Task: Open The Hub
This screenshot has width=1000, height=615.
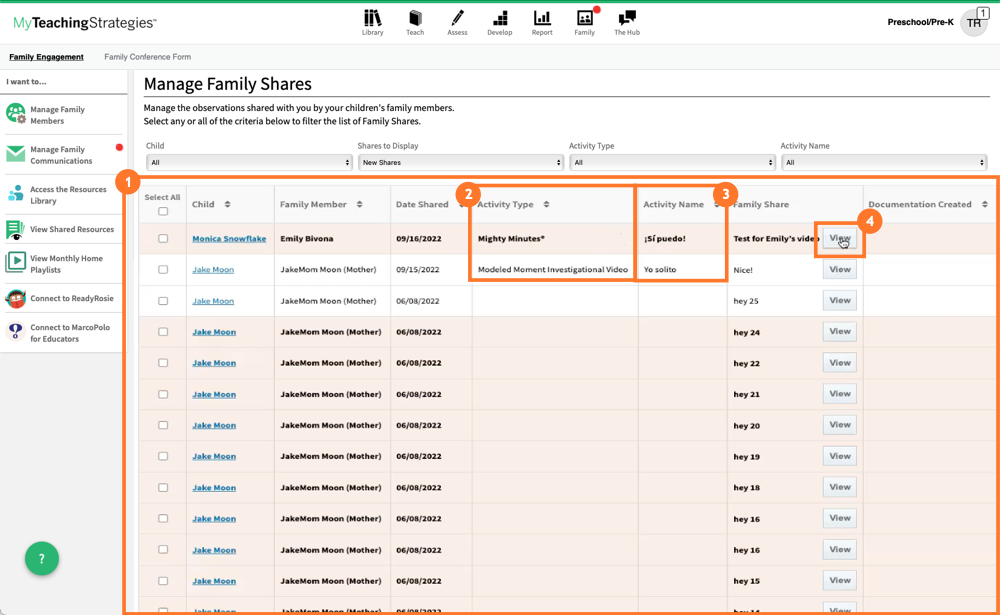Action: [628, 22]
